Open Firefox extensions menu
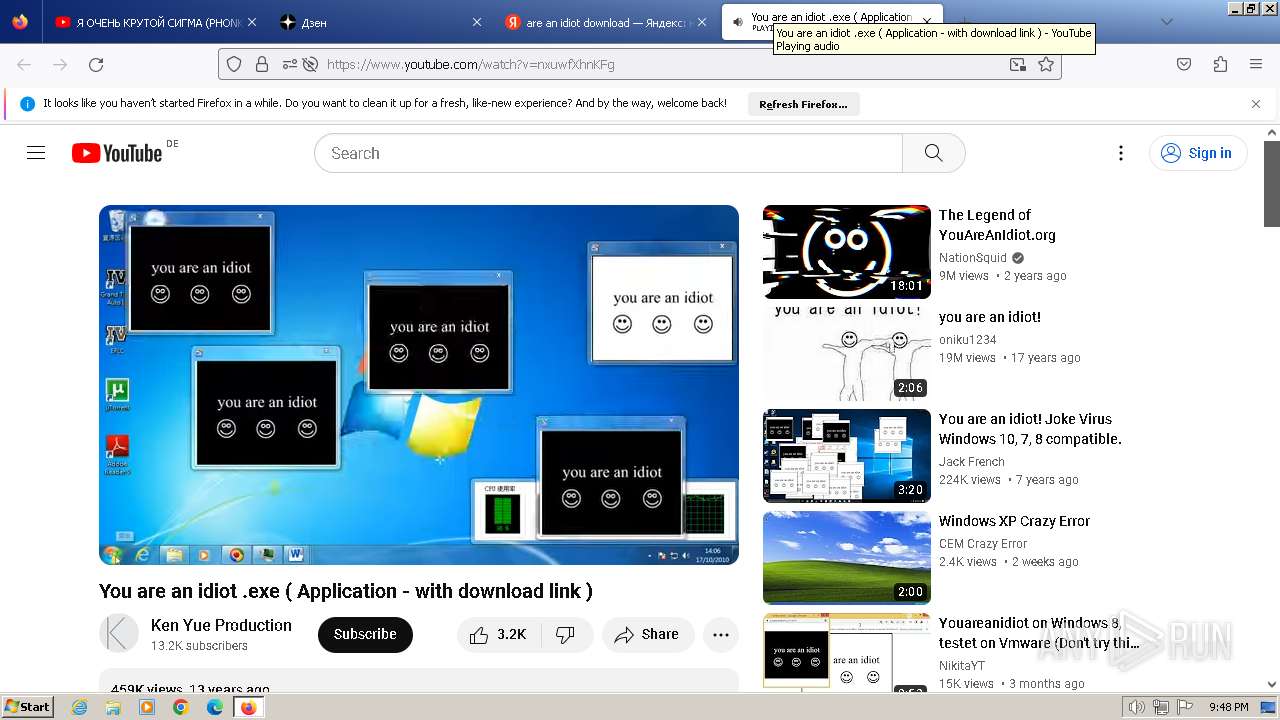This screenshot has width=1280, height=720. 1220,64
